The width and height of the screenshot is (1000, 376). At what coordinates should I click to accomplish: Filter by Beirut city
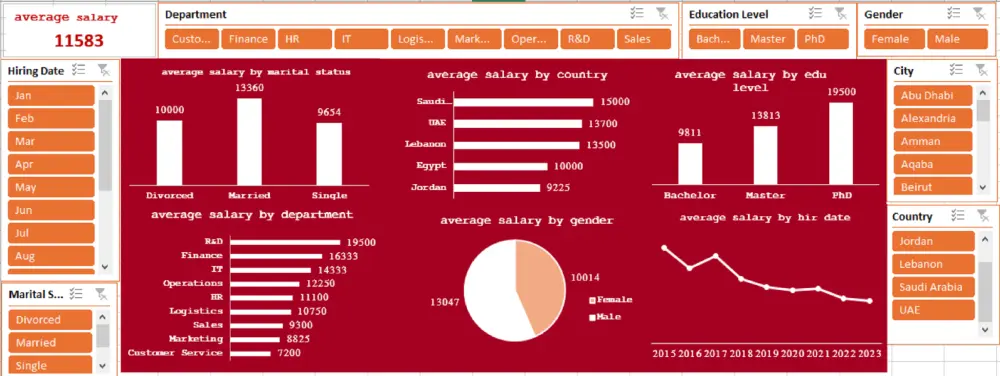[932, 187]
